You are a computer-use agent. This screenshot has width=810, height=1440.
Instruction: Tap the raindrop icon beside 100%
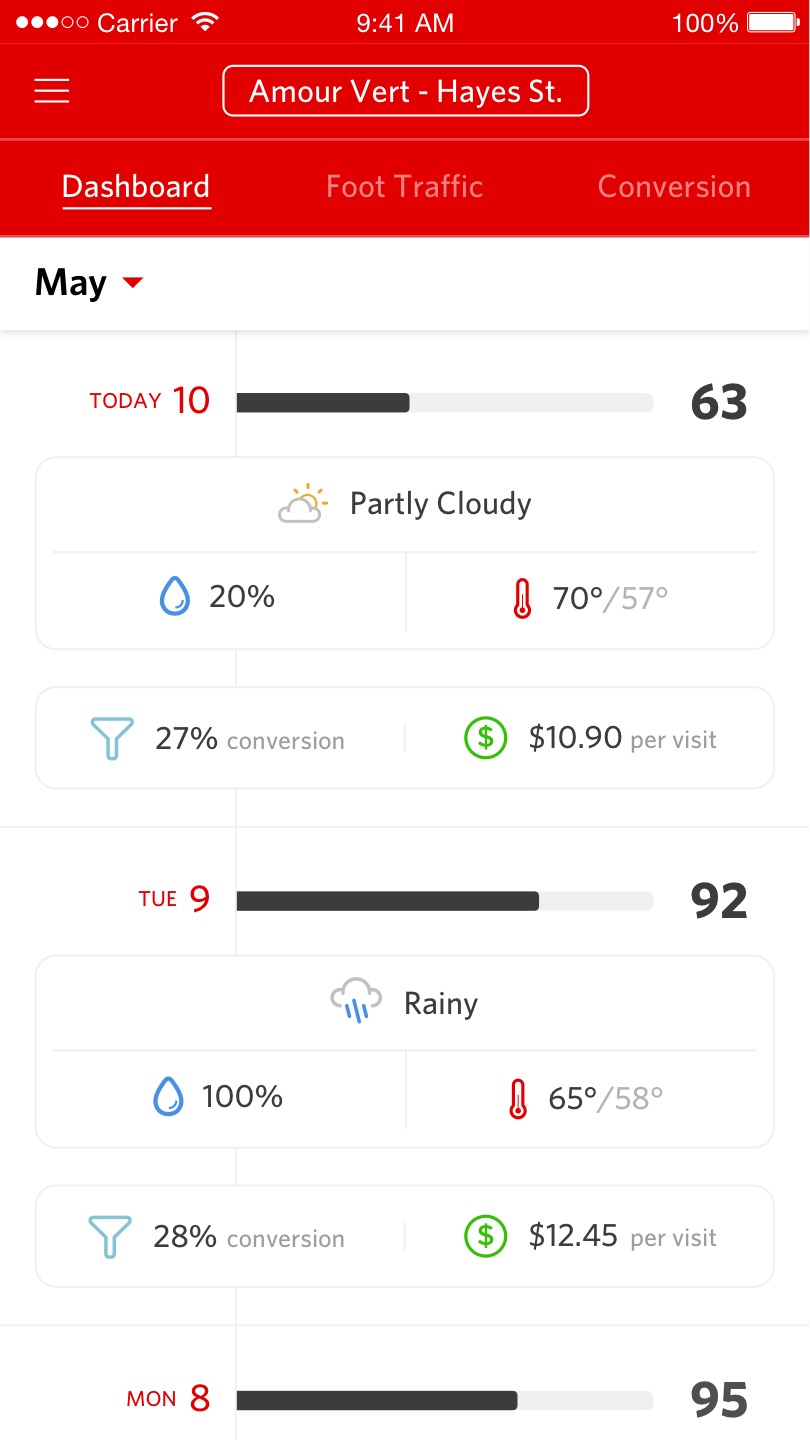169,1097
